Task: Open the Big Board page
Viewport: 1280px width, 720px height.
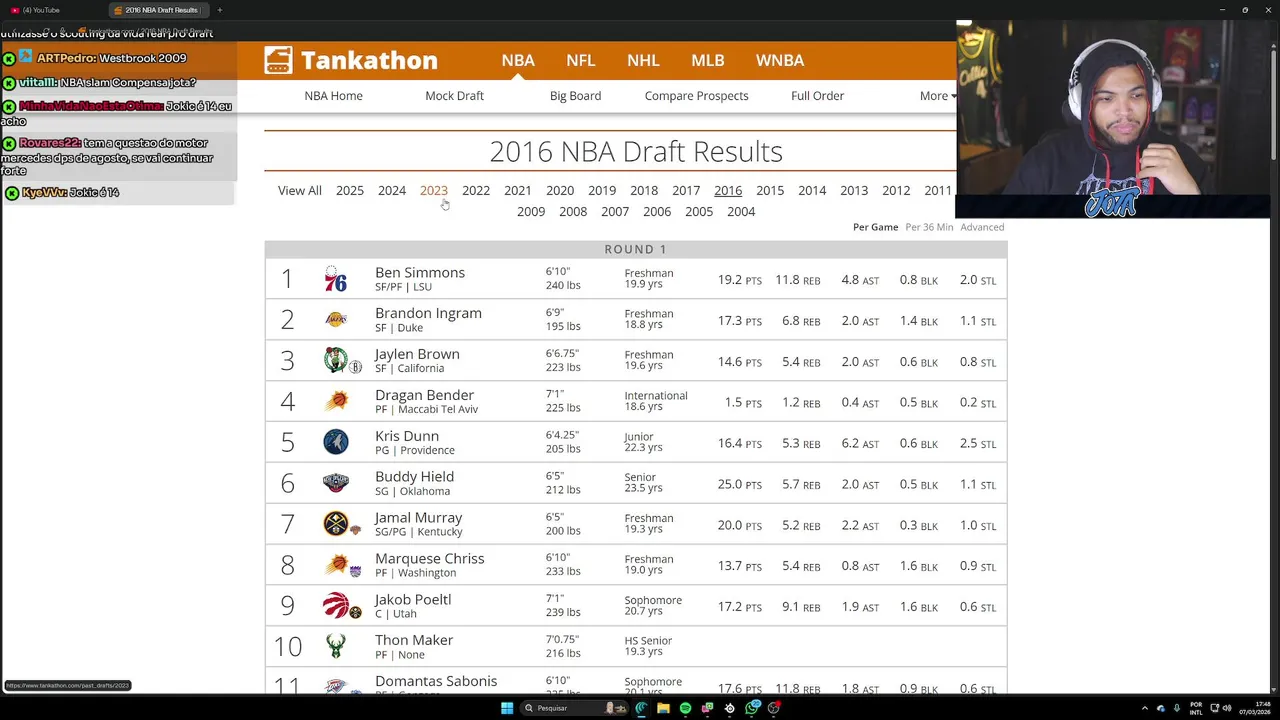Action: (575, 96)
